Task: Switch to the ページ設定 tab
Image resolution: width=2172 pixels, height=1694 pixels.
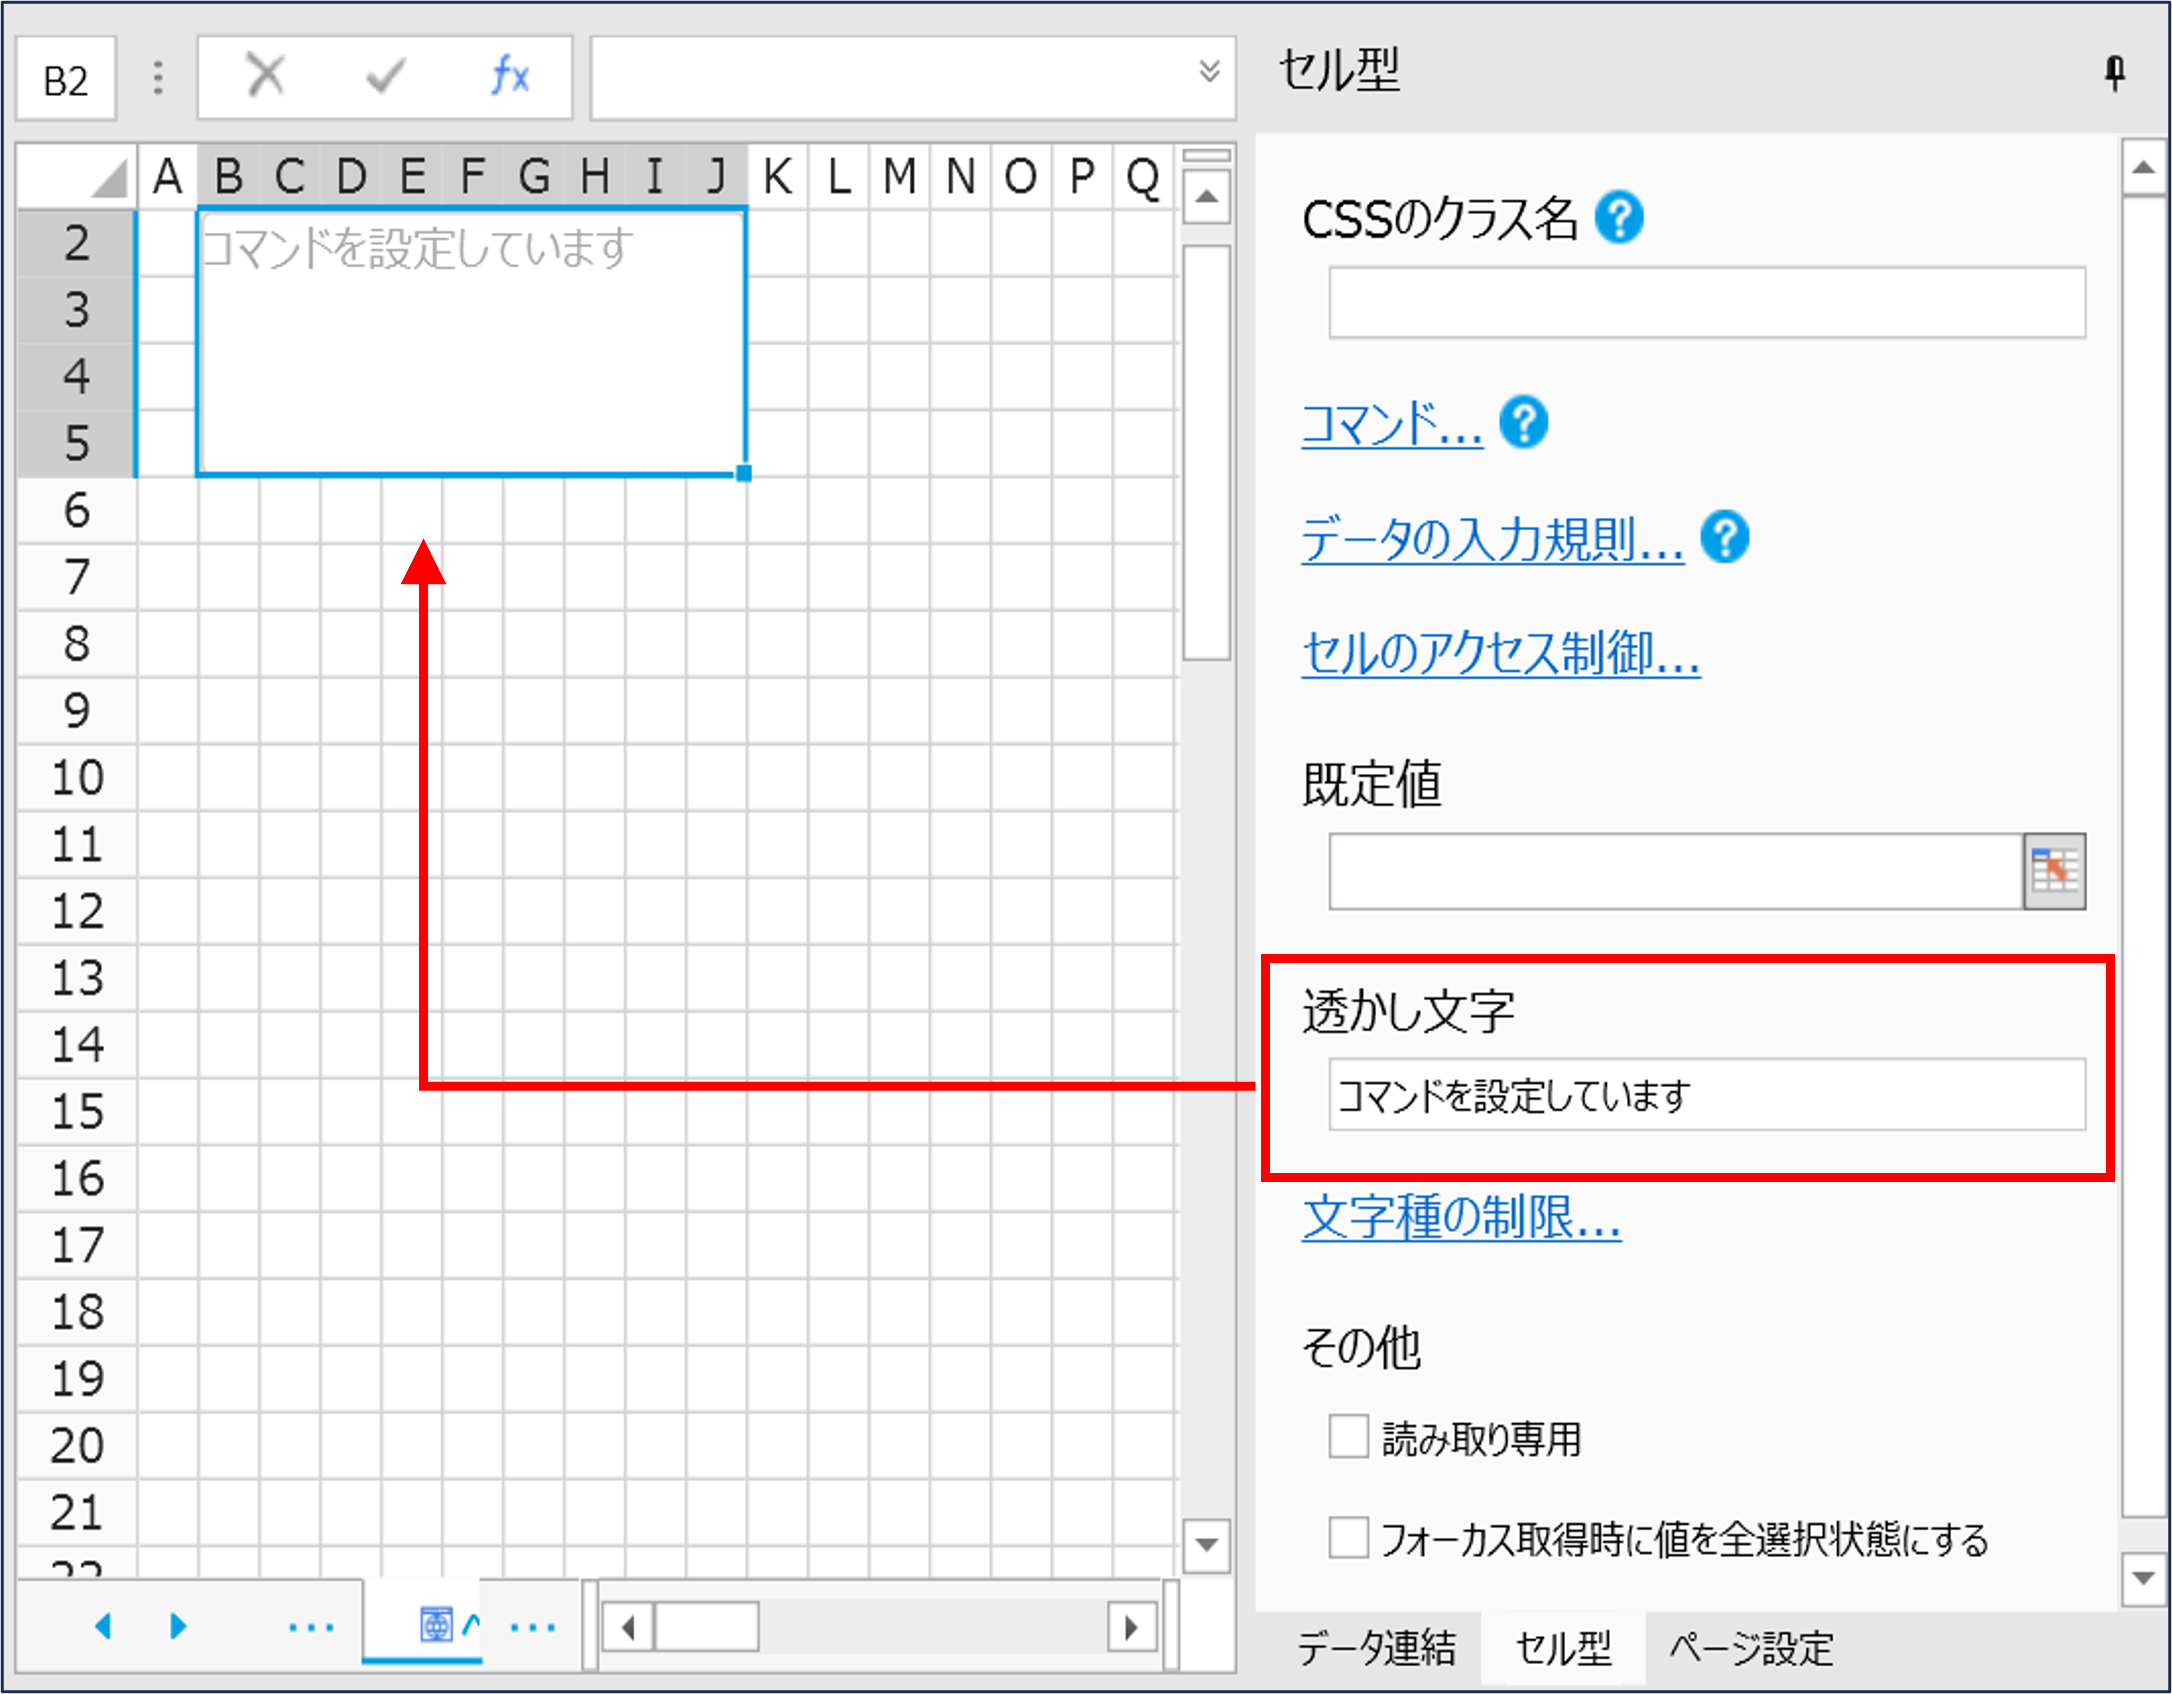Action: [1751, 1648]
